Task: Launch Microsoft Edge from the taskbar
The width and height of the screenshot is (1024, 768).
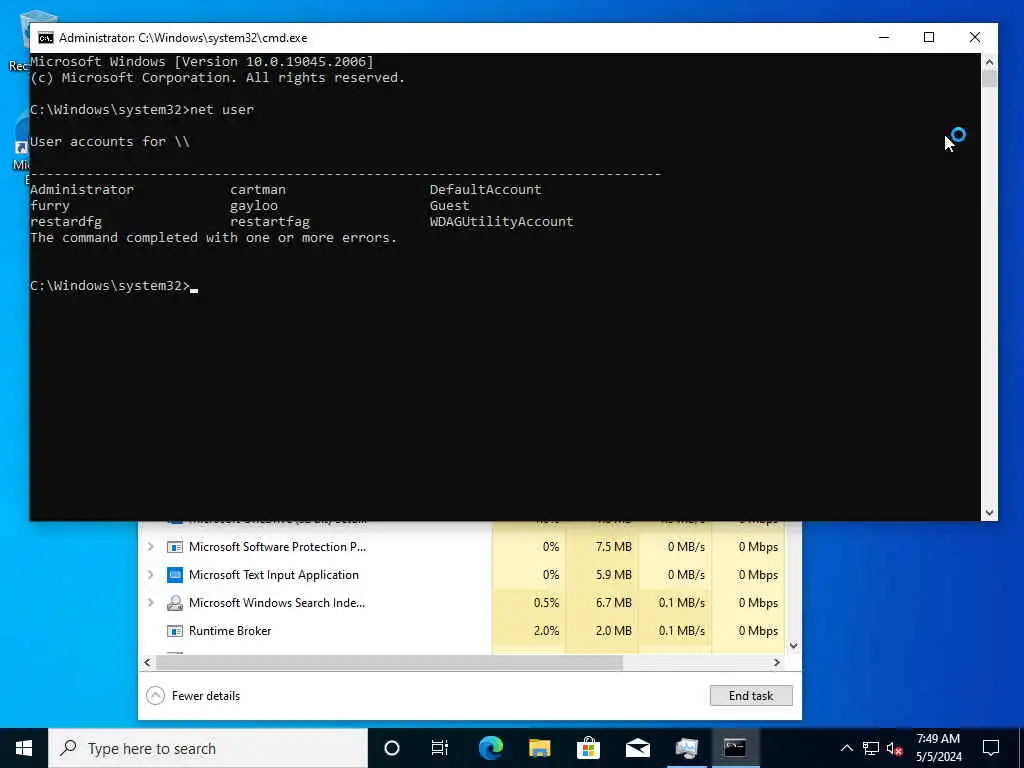Action: point(490,748)
